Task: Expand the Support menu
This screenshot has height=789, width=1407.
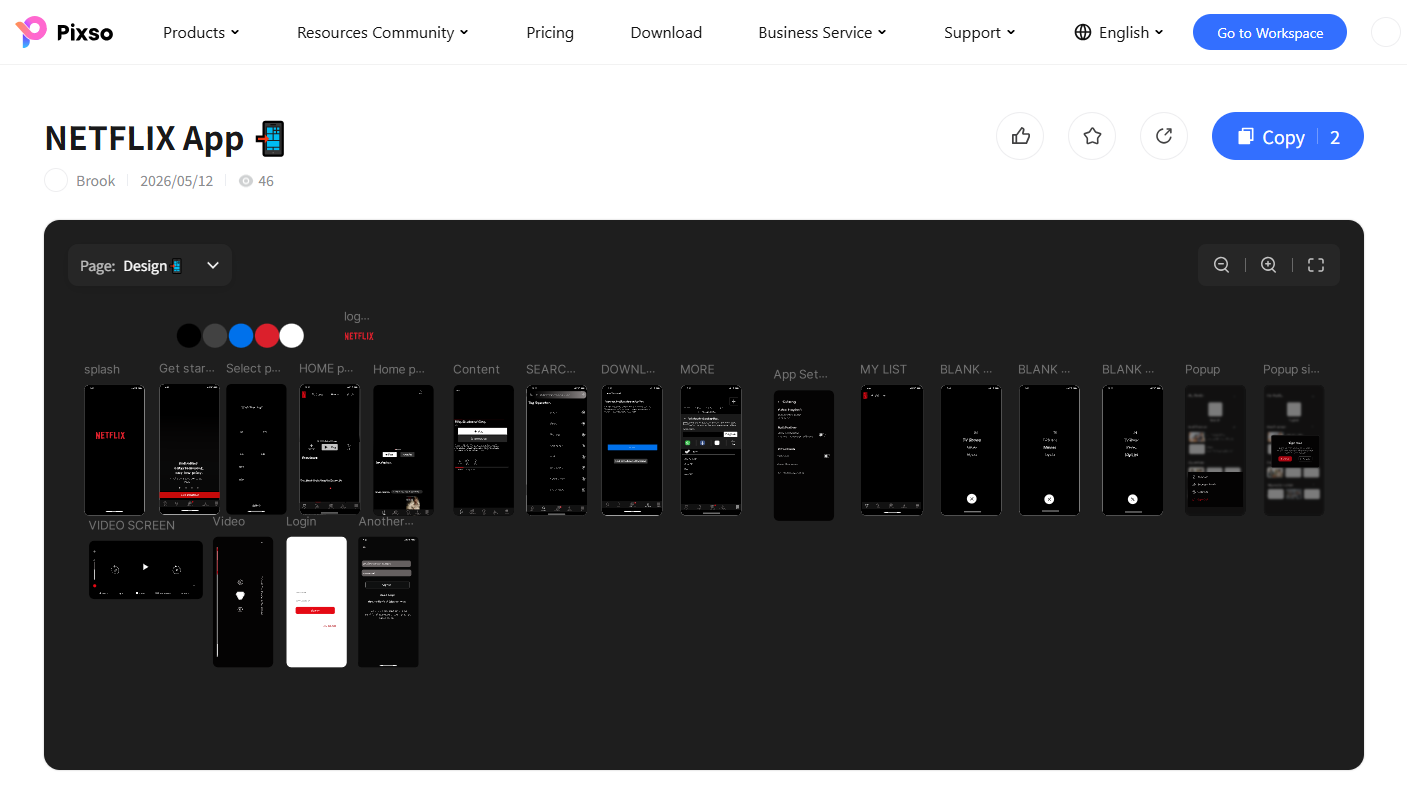Action: coord(979,32)
